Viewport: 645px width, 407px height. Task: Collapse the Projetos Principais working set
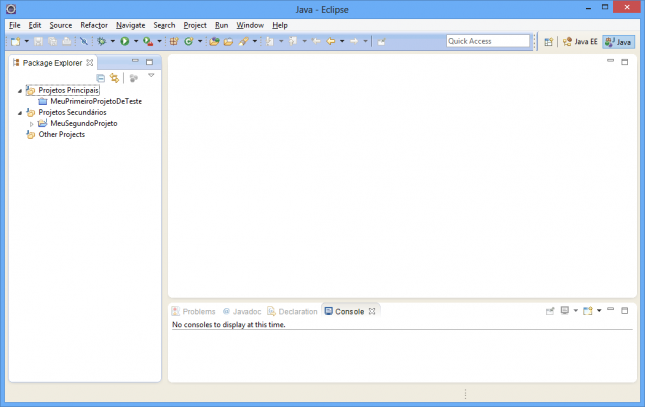(19, 91)
